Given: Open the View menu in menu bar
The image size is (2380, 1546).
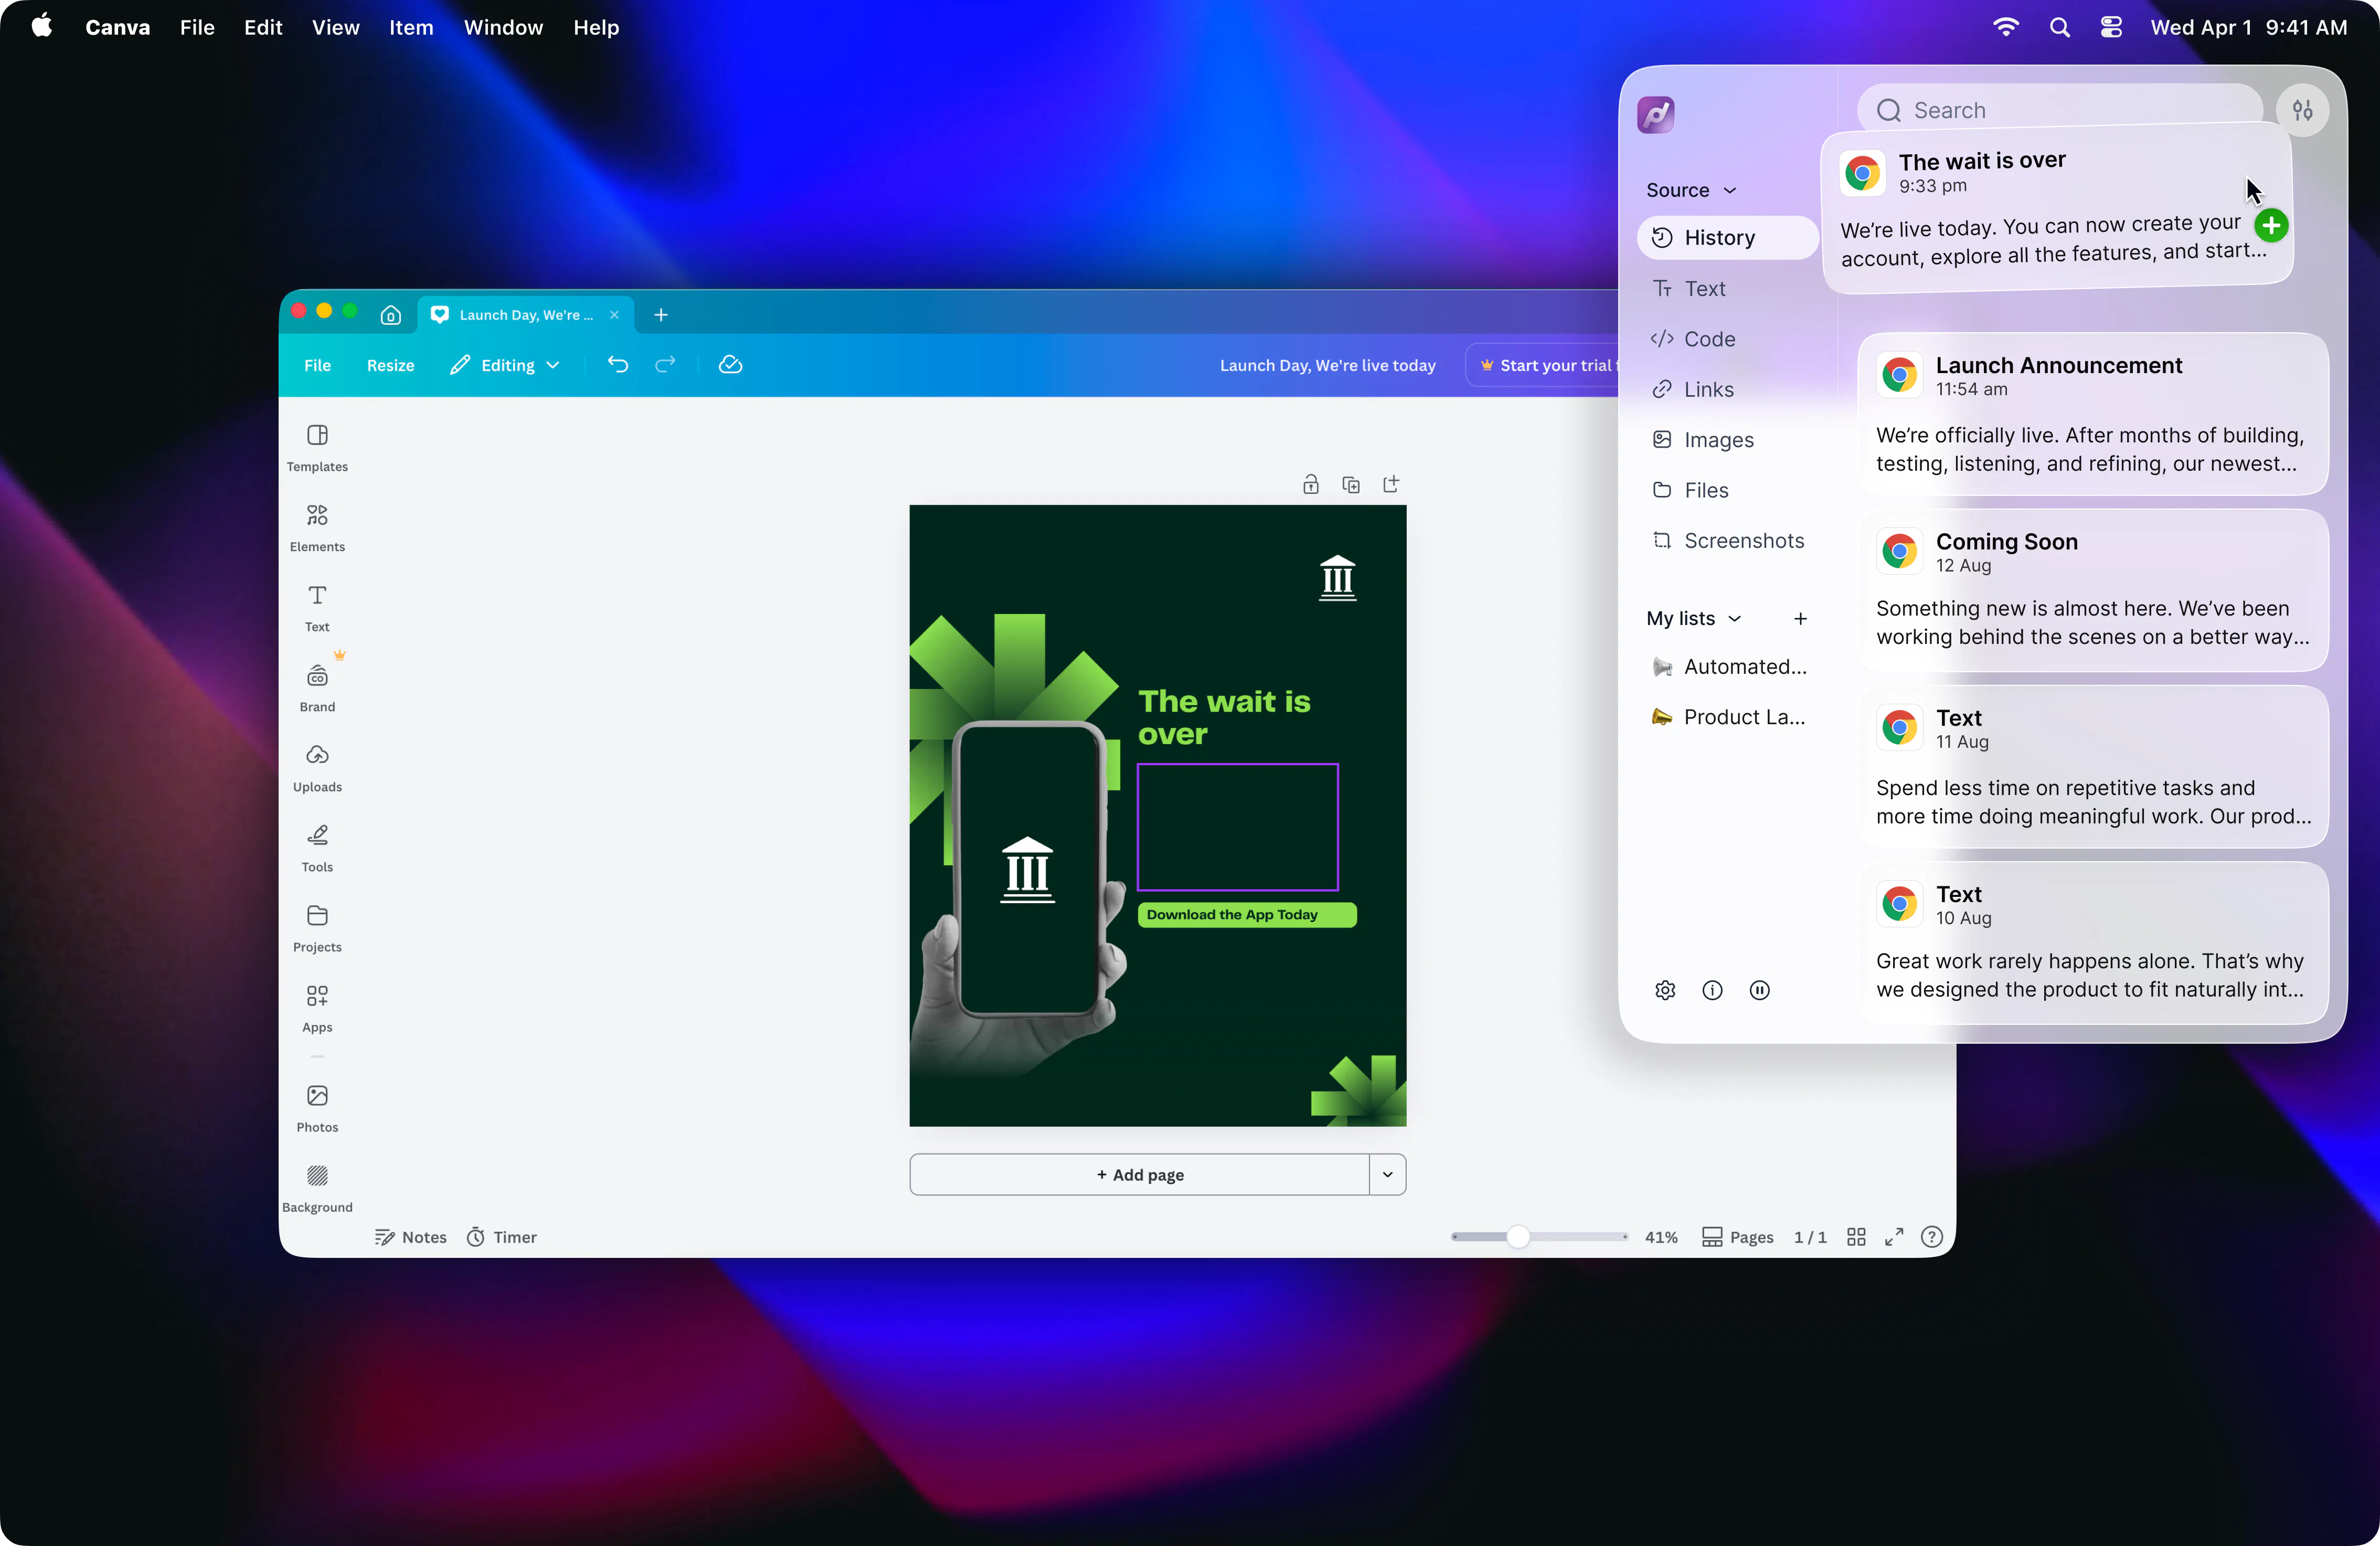Looking at the screenshot, I should pyautogui.click(x=335, y=28).
